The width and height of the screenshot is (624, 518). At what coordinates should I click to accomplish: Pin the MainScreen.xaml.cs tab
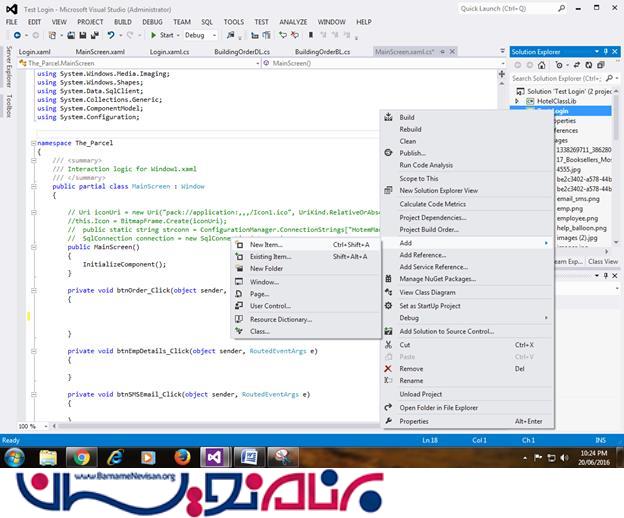click(x=443, y=52)
